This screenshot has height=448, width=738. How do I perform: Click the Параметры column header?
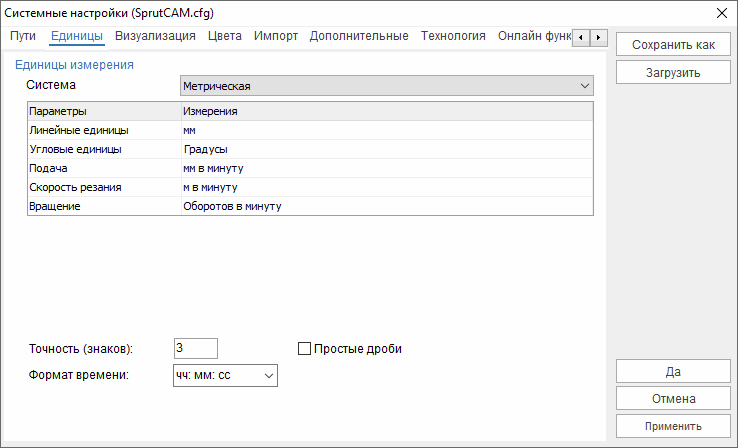coord(104,111)
